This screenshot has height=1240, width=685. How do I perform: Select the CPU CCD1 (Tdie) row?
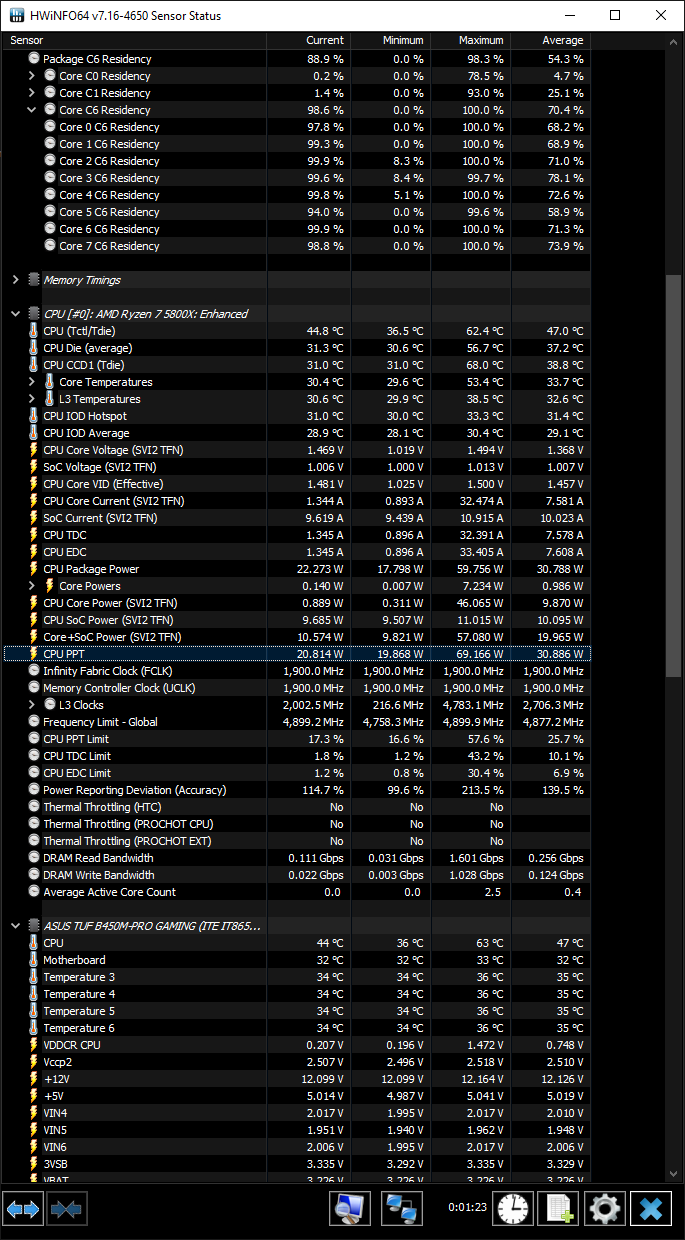pyautogui.click(x=297, y=365)
